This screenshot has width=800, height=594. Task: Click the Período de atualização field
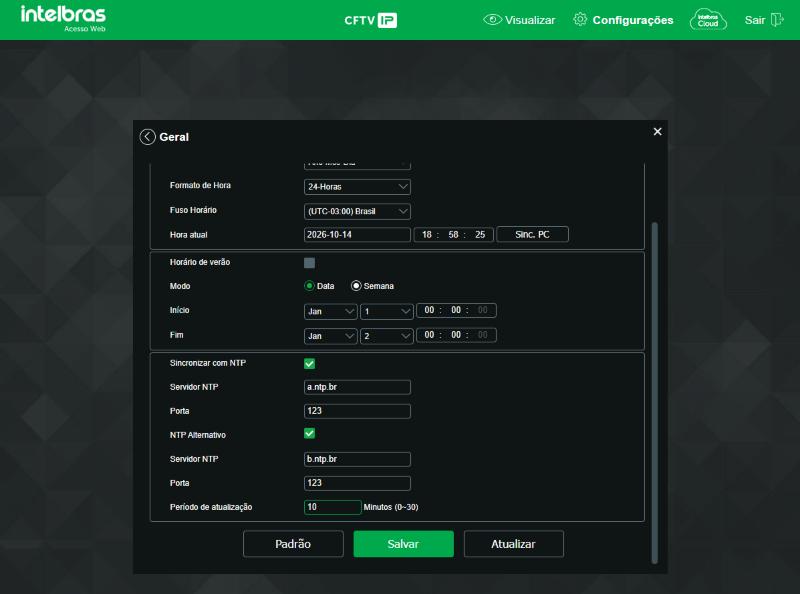click(x=333, y=507)
